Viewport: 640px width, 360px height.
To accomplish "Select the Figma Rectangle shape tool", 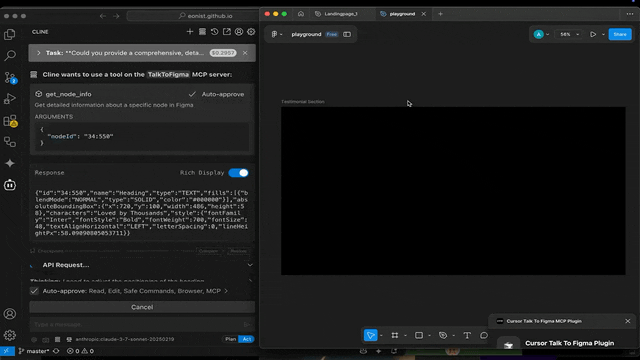I will click(x=419, y=335).
